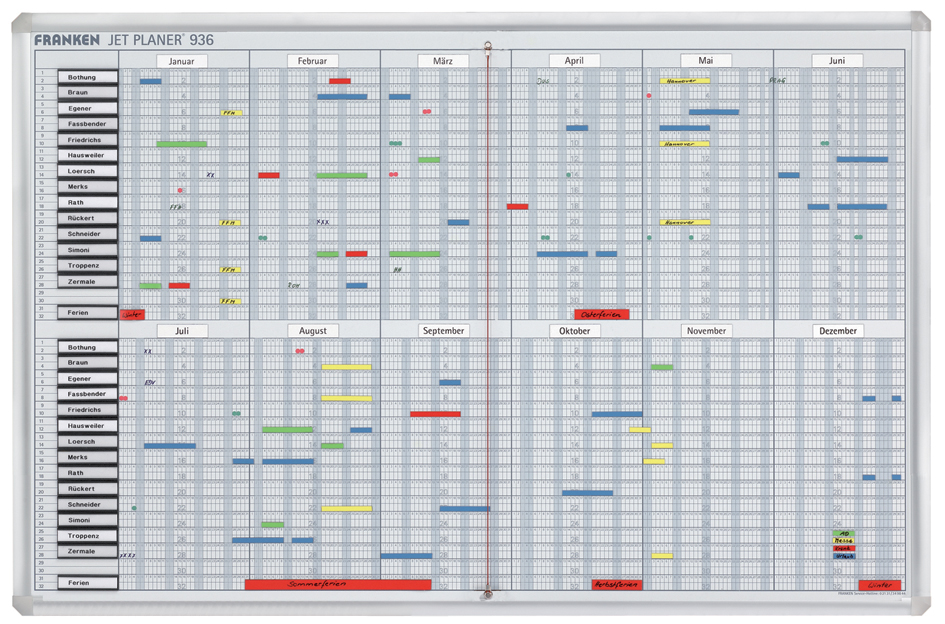Click the Dezember month header
This screenshot has width=945, height=624.
(x=837, y=330)
